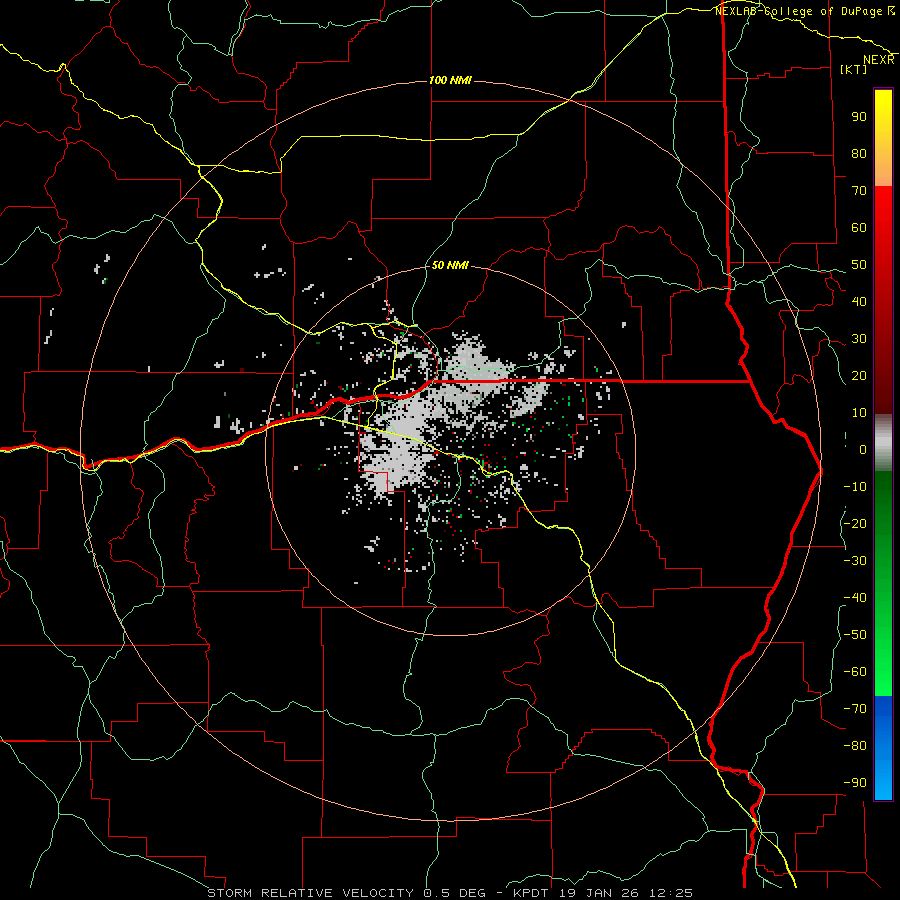The image size is (900, 900).
Task: Pick the gray zero-velocity color bar segment
Action: [883, 443]
